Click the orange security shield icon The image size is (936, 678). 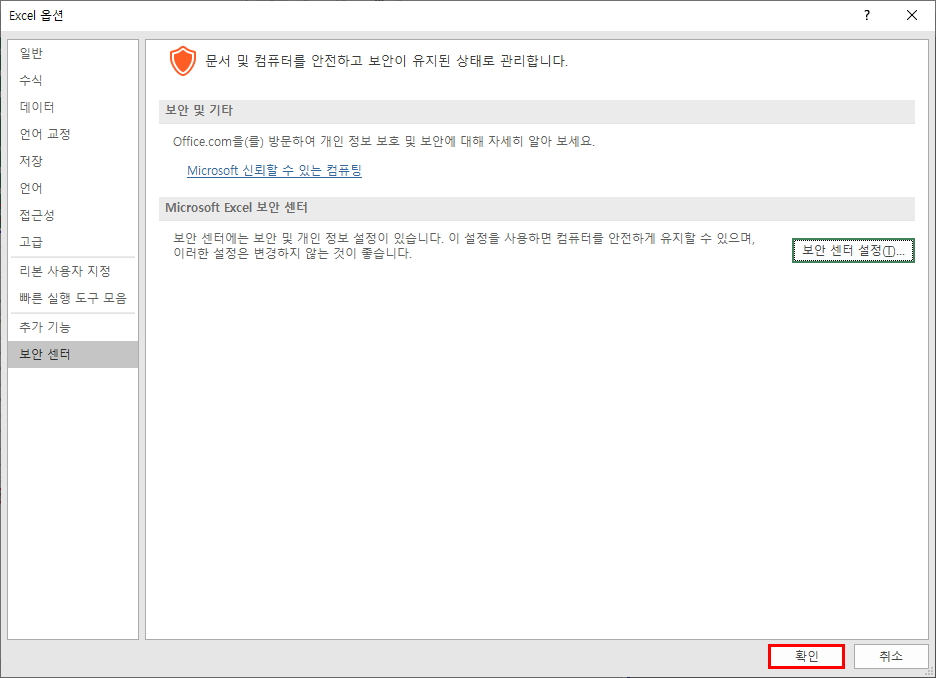(x=183, y=61)
